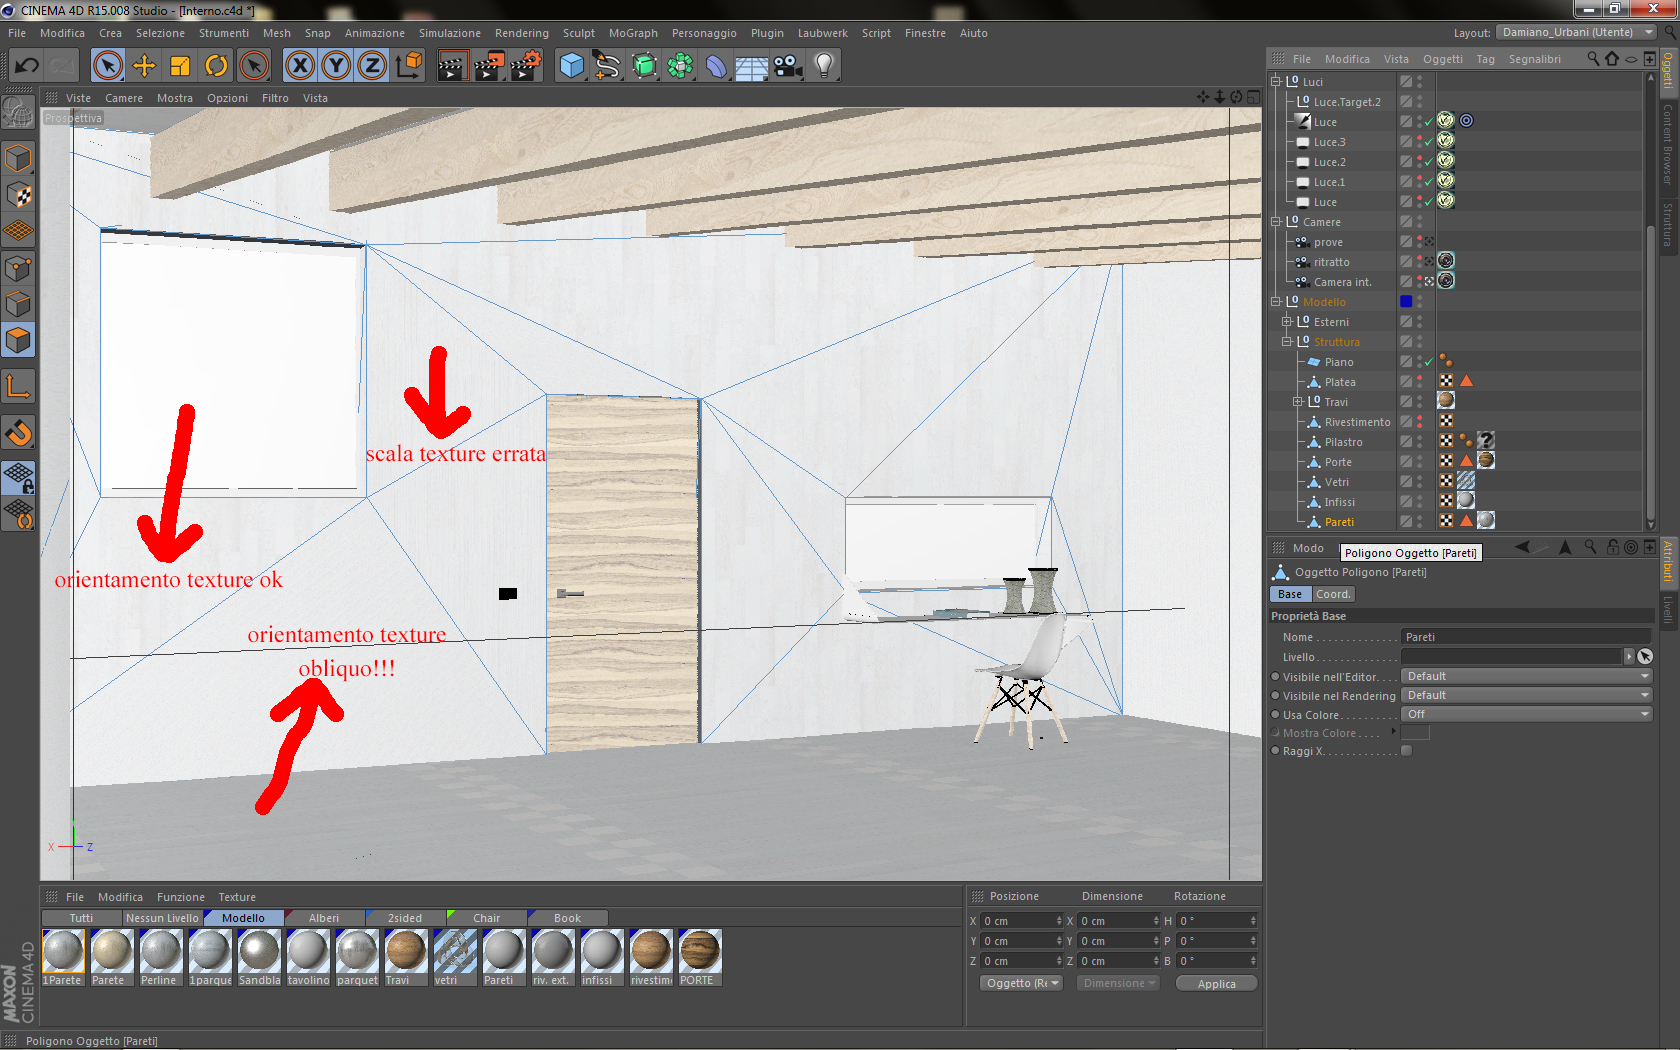Image resolution: width=1680 pixels, height=1050 pixels.
Task: Click the Undo arrow icon
Action: click(26, 66)
